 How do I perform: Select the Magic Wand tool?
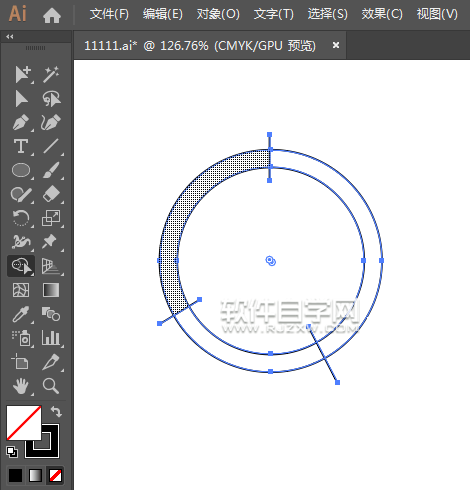coord(51,74)
